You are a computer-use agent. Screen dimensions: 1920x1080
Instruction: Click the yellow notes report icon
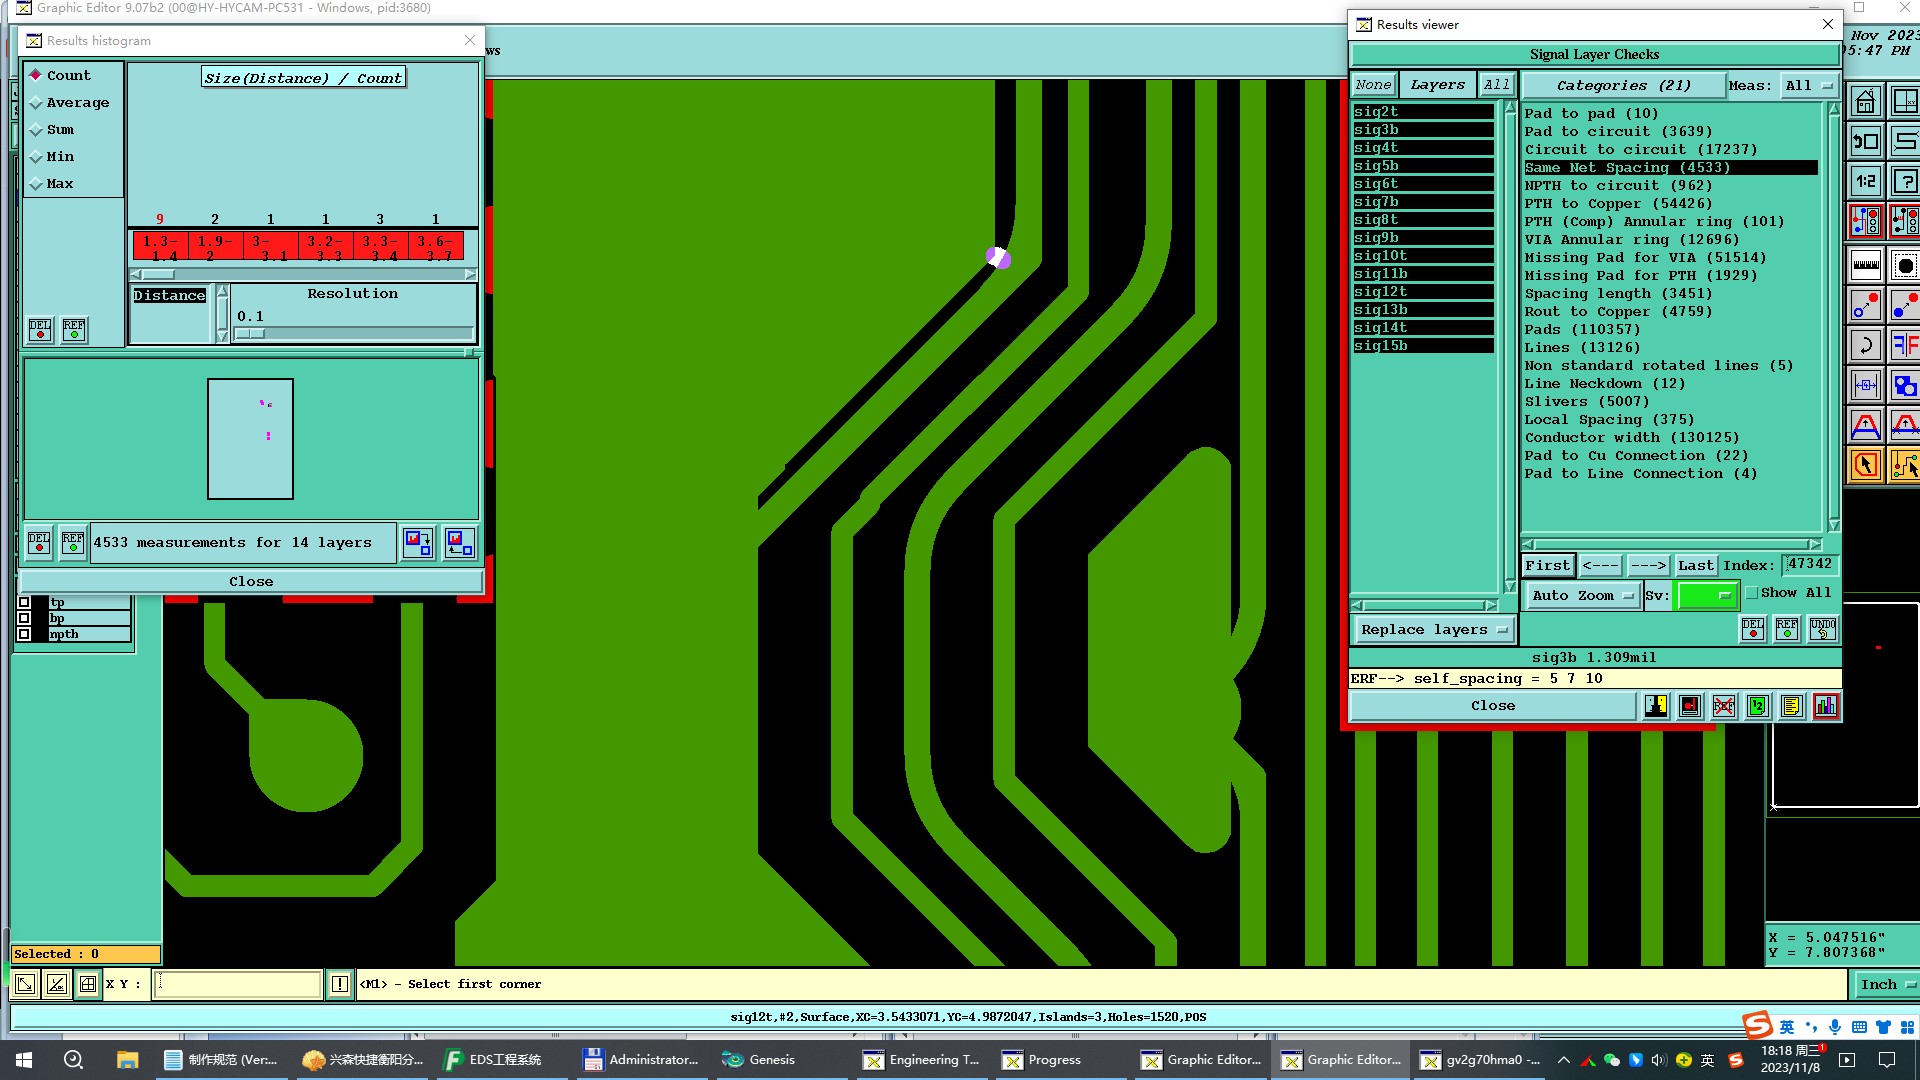coord(1791,706)
